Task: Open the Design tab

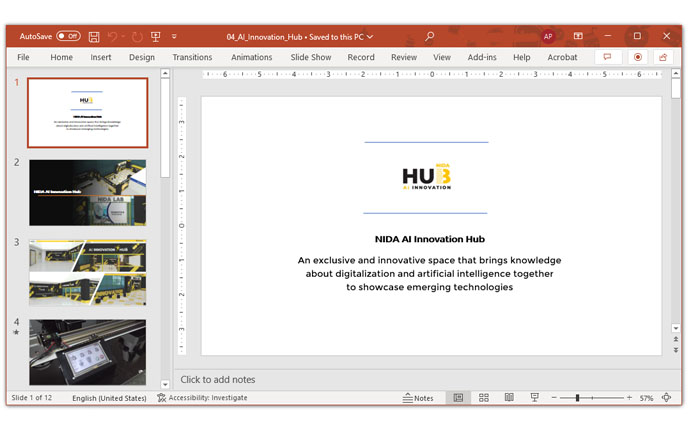Action: [x=142, y=57]
